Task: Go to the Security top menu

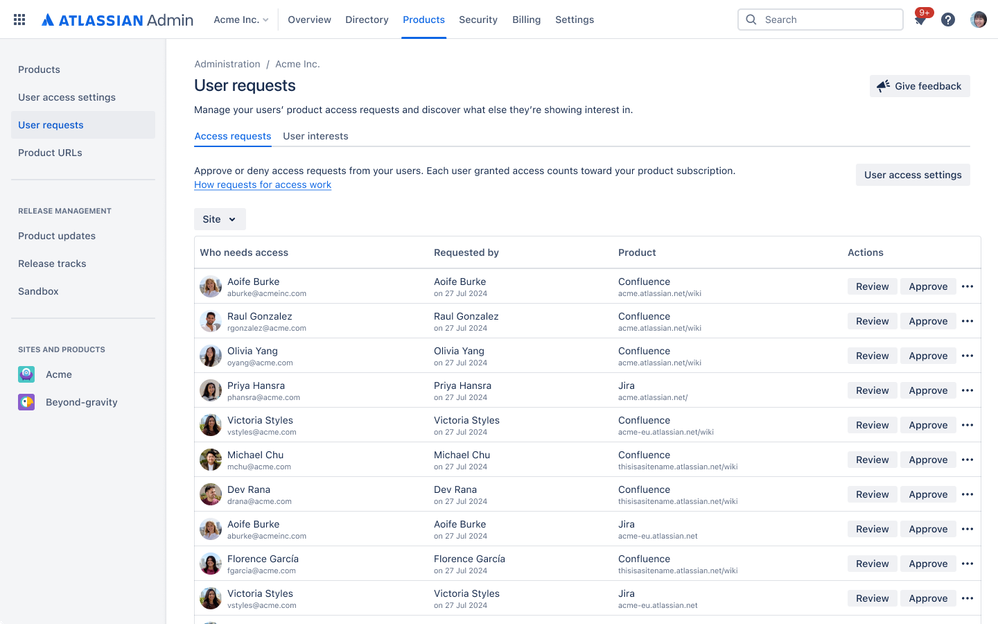Action: click(478, 20)
